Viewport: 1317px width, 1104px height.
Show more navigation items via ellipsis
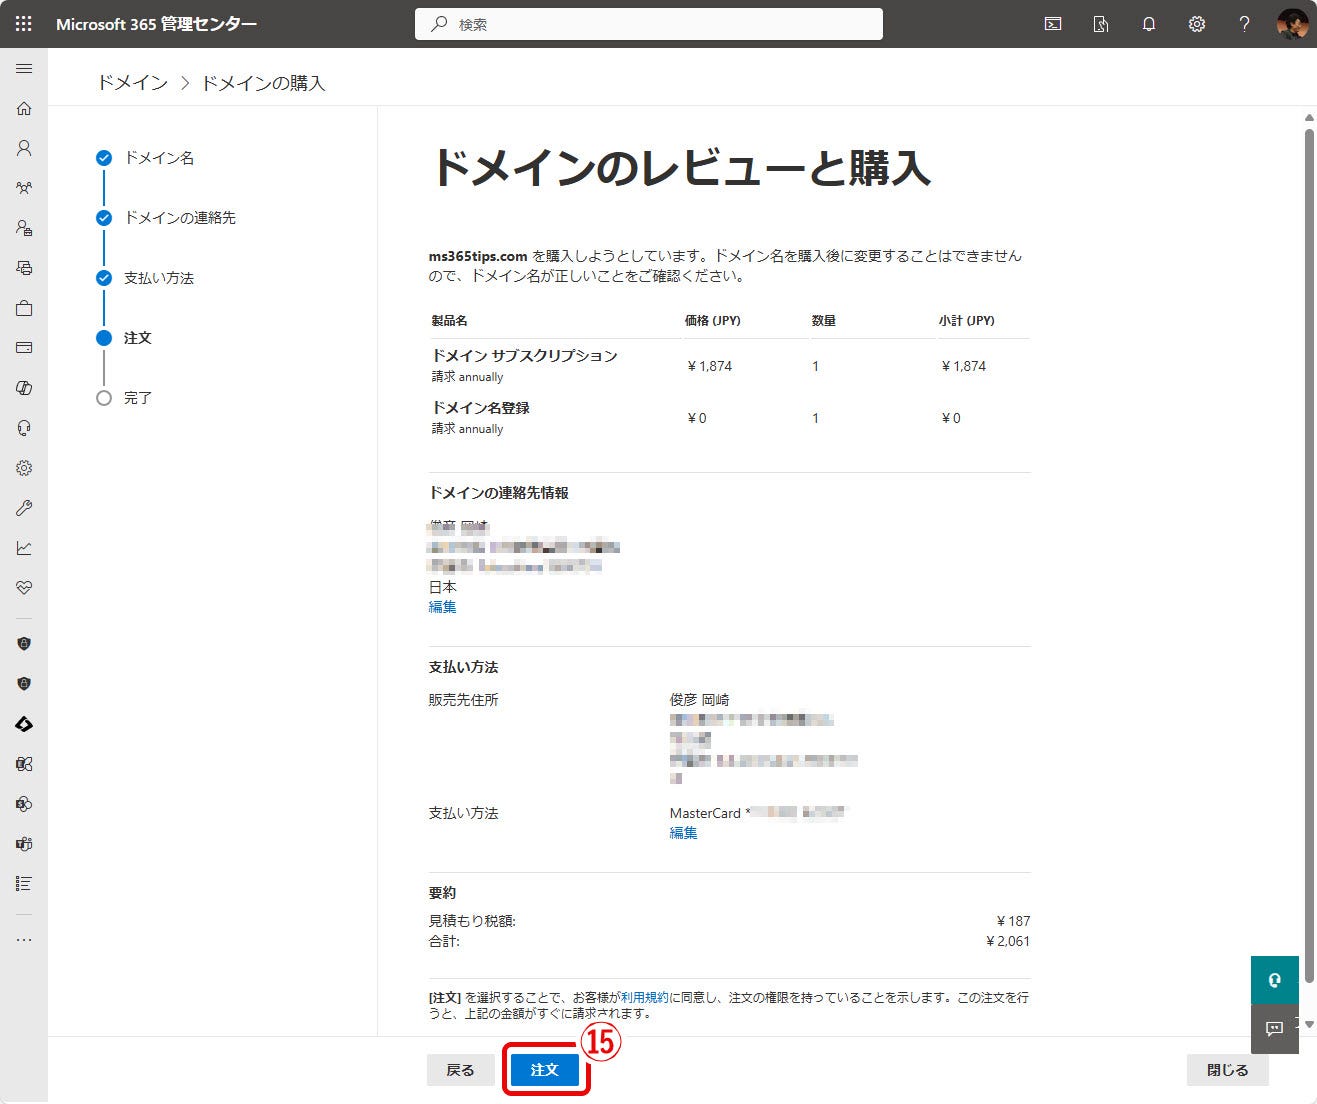tap(24, 940)
